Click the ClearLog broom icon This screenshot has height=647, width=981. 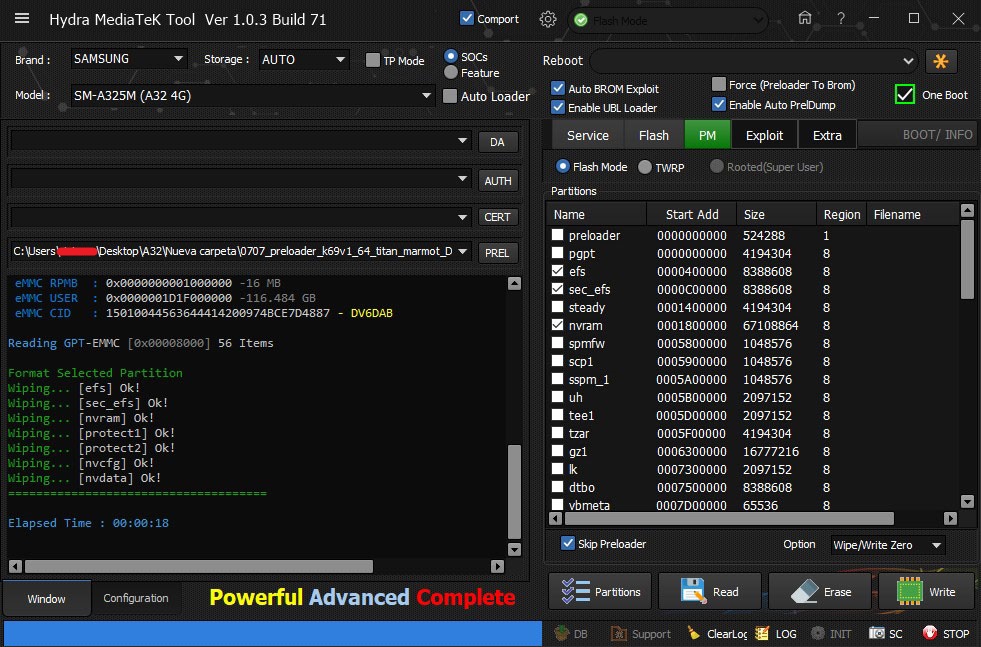pos(694,633)
